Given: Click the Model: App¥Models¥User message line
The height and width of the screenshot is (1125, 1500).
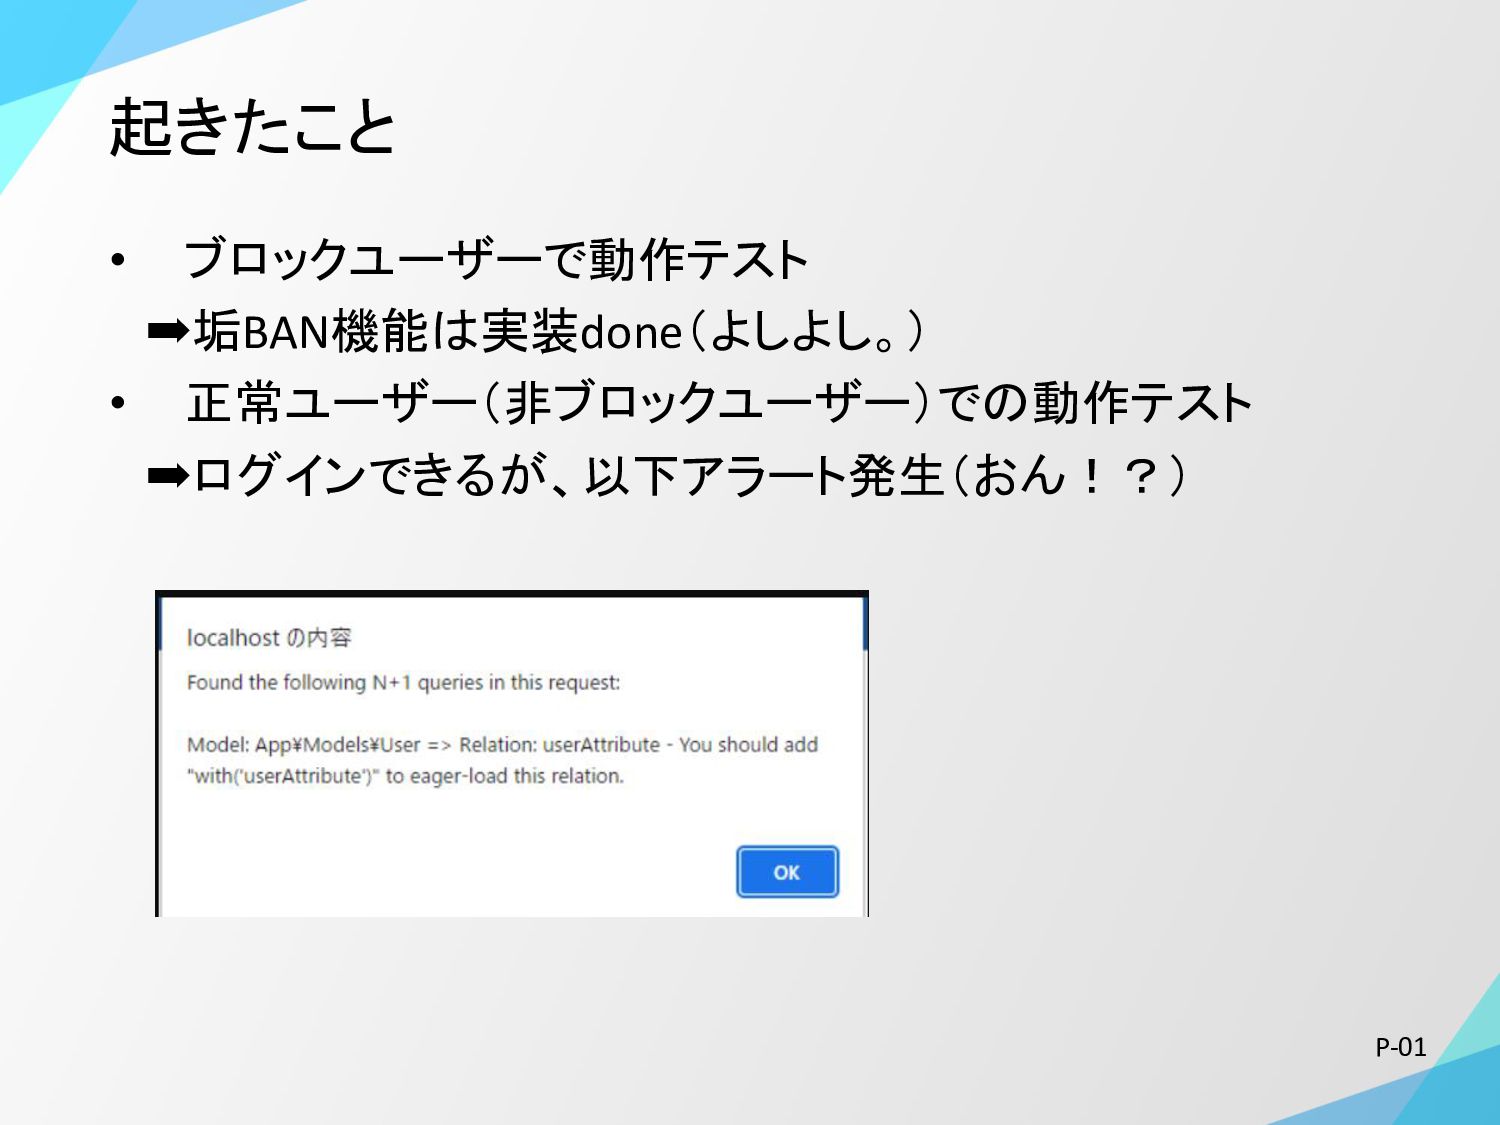Looking at the screenshot, I should point(502,744).
